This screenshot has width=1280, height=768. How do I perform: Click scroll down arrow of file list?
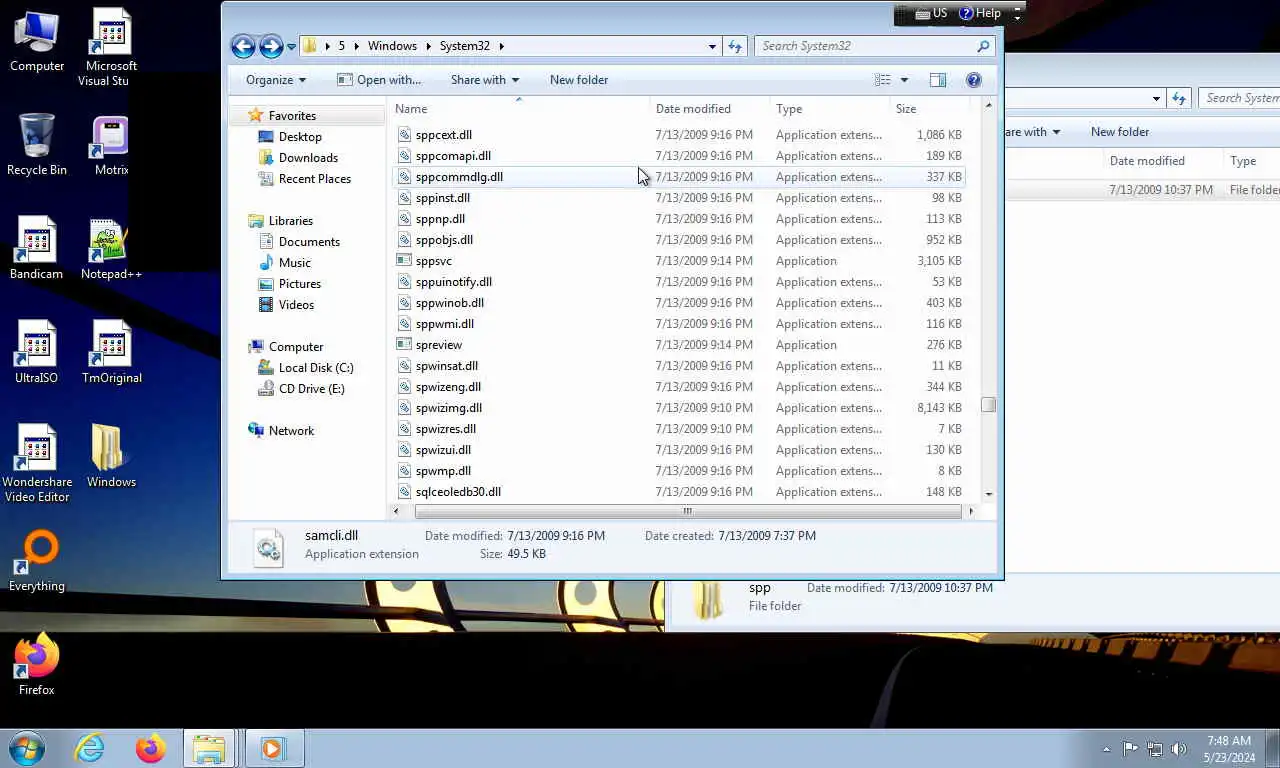pos(988,494)
